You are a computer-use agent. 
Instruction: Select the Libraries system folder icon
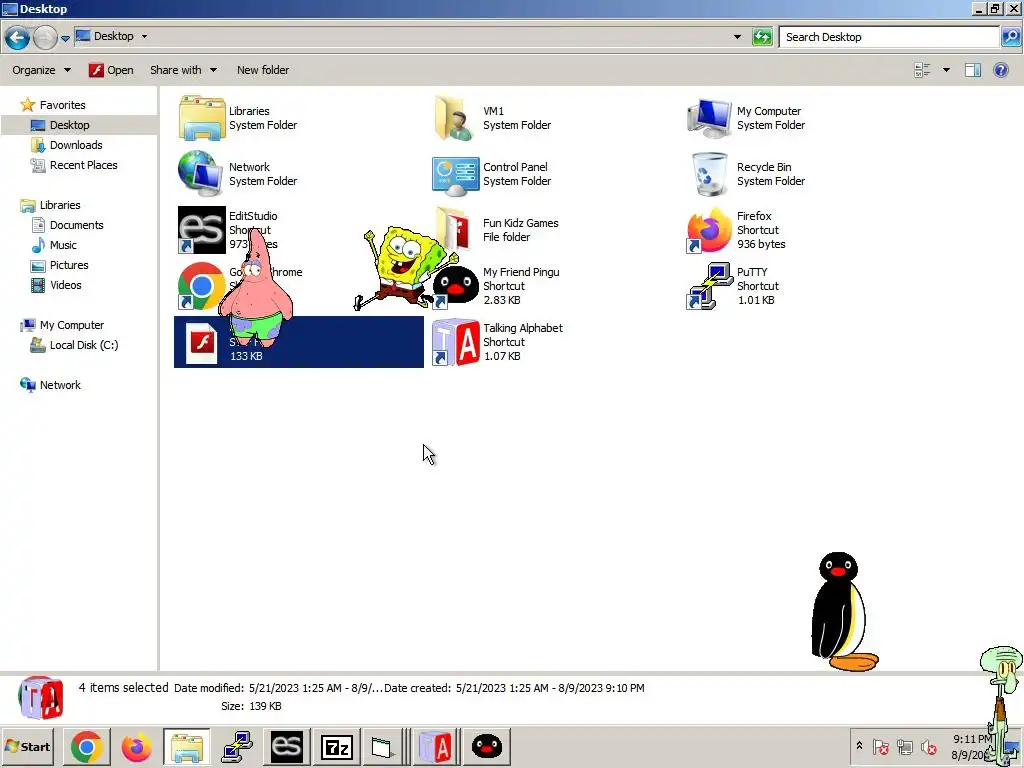pos(202,118)
